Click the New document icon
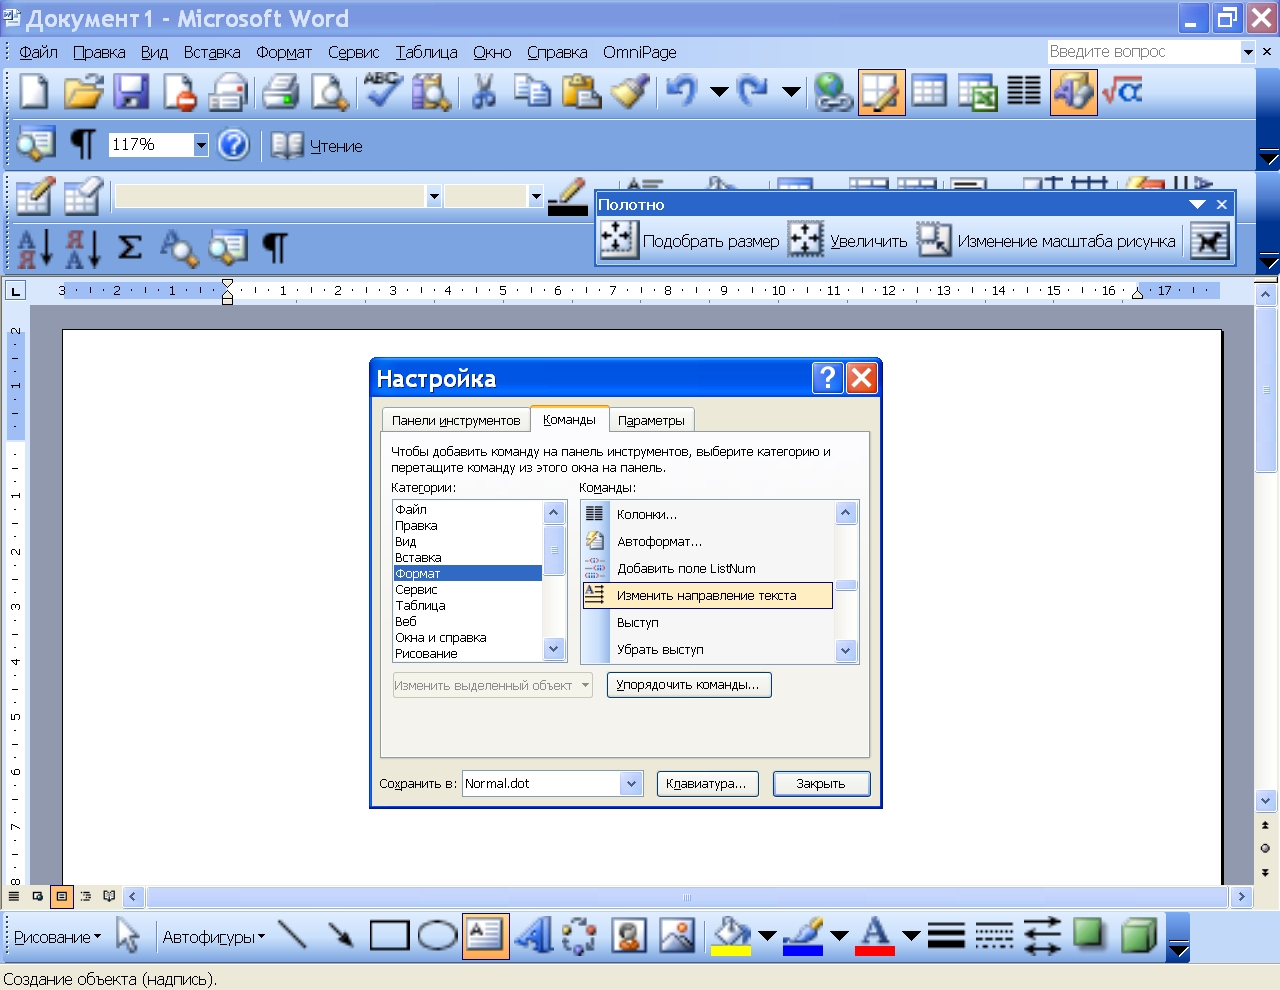 click(x=34, y=93)
